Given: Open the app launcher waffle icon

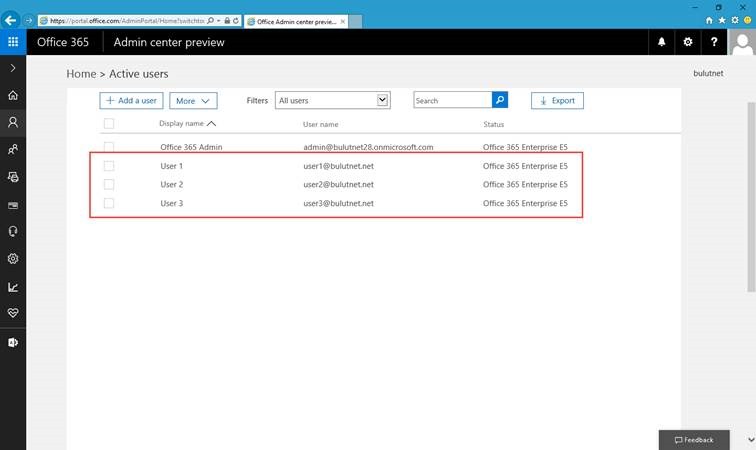Looking at the screenshot, I should (13, 42).
